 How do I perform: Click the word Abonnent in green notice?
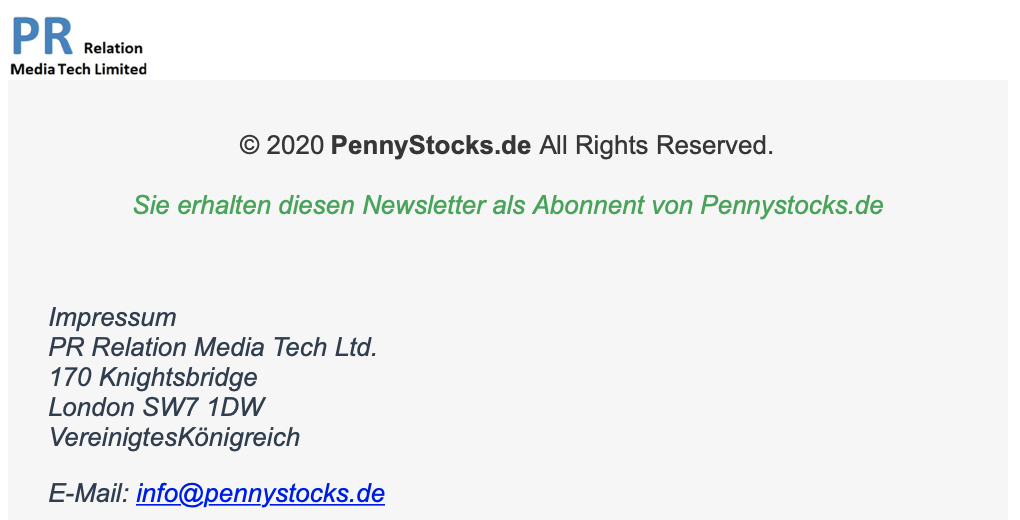588,206
